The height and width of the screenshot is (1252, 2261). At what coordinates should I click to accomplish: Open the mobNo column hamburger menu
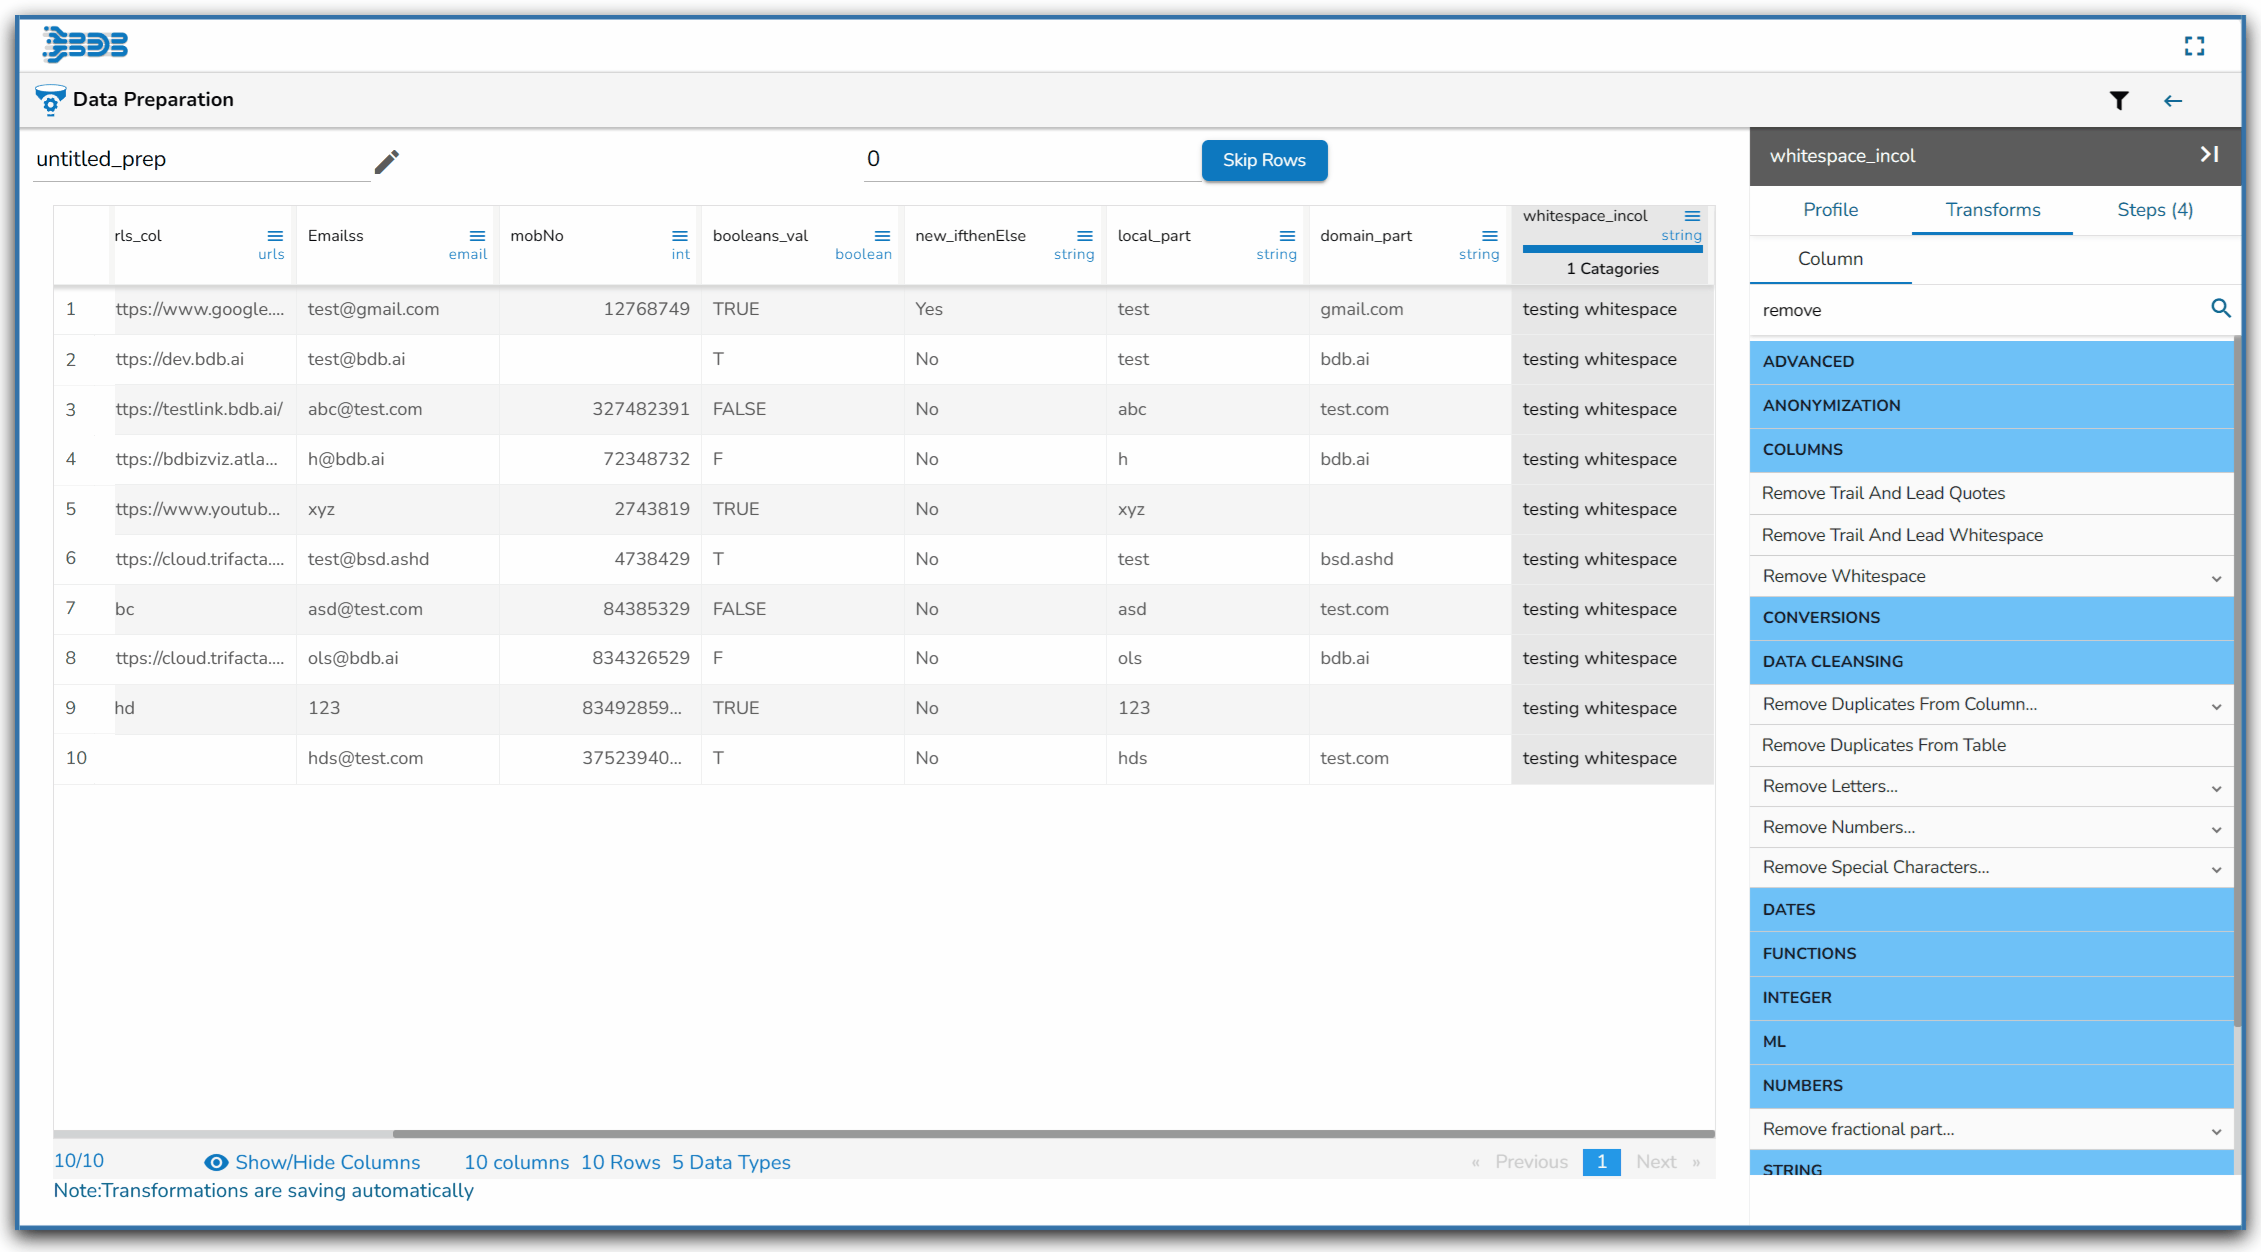[x=680, y=236]
